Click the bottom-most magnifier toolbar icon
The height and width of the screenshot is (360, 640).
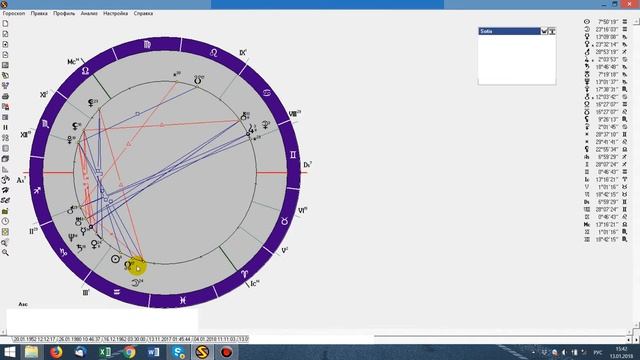[5, 253]
